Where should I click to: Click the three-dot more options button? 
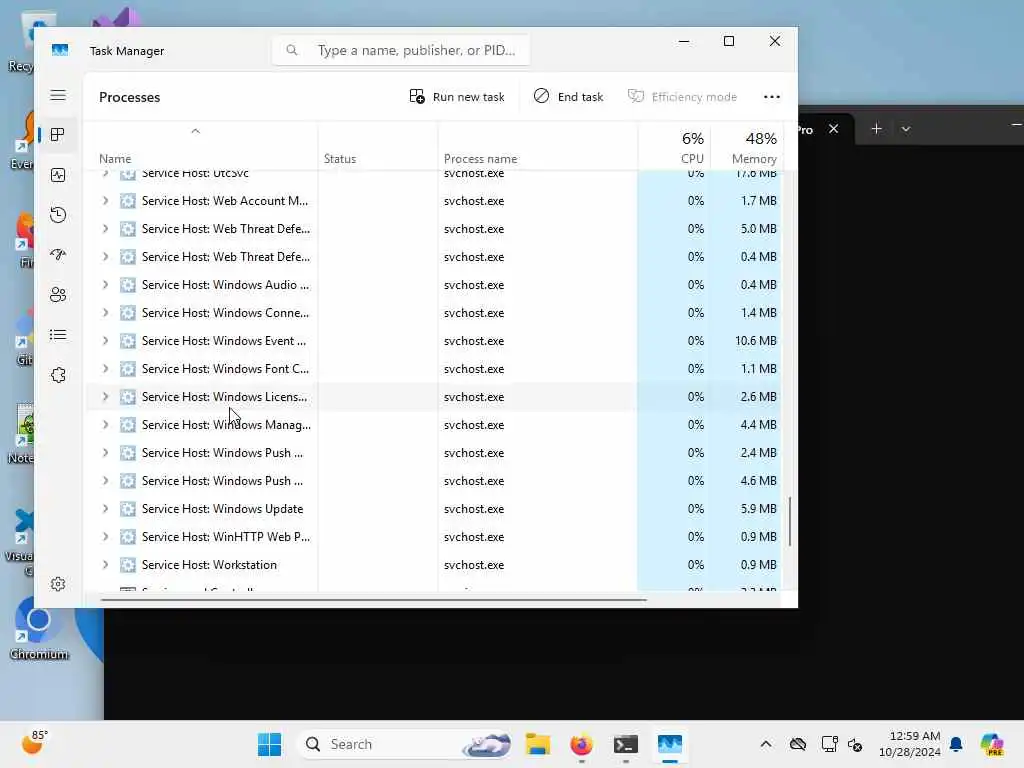[771, 97]
